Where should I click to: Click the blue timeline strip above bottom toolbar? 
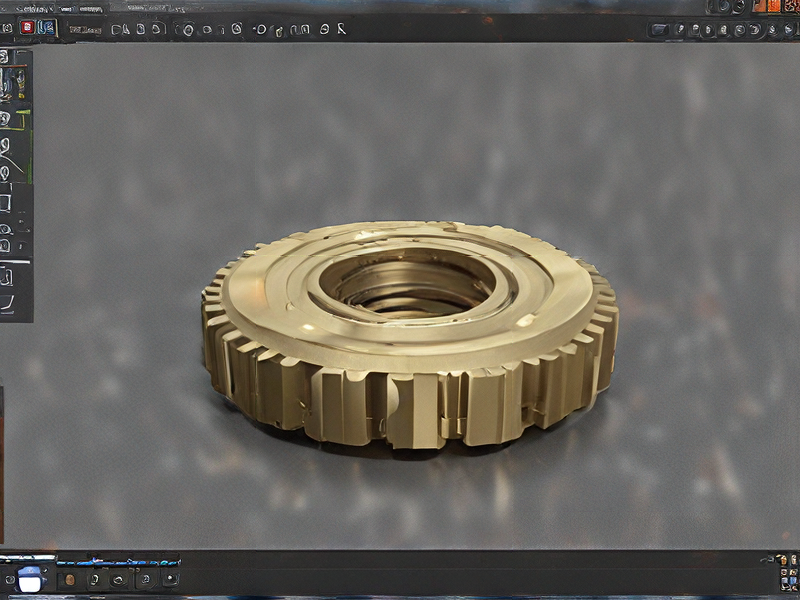point(118,562)
